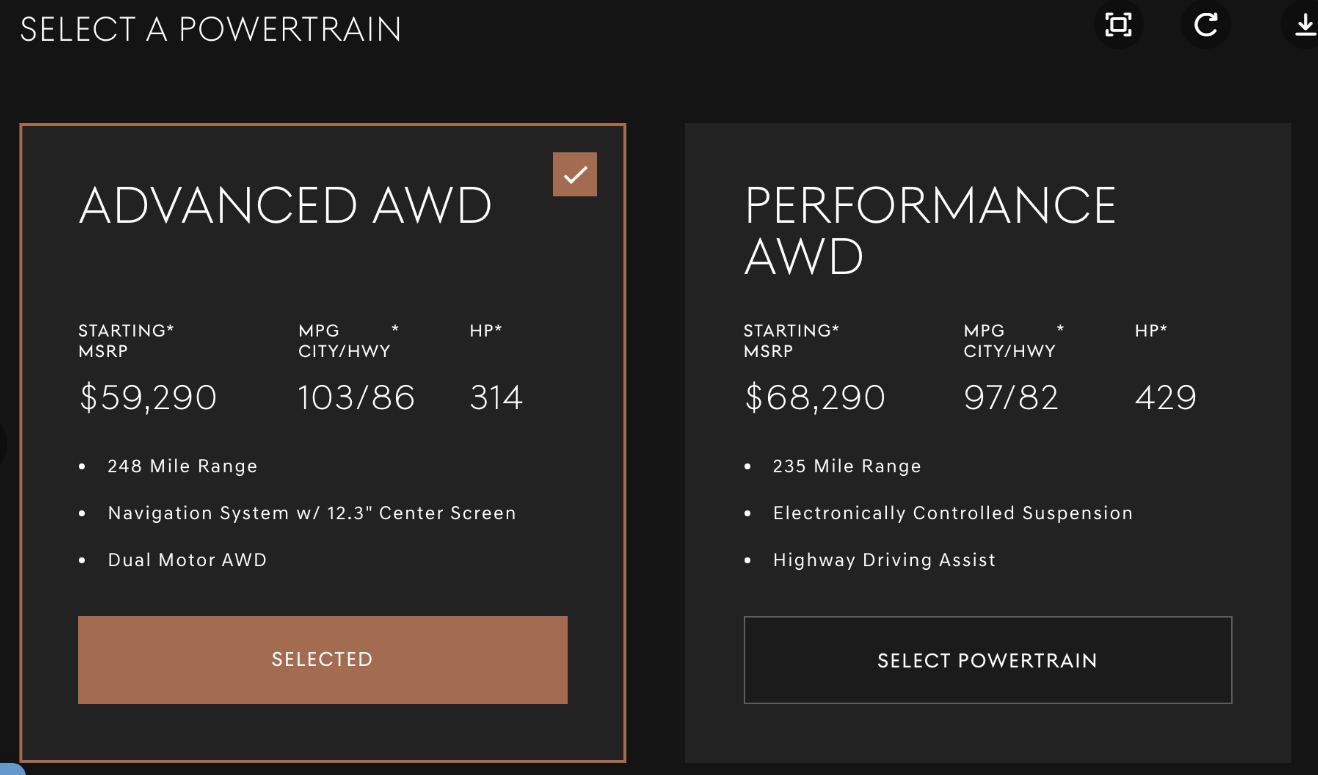This screenshot has width=1318, height=775.
Task: Click the 429 horsepower value
Action: tap(1166, 398)
